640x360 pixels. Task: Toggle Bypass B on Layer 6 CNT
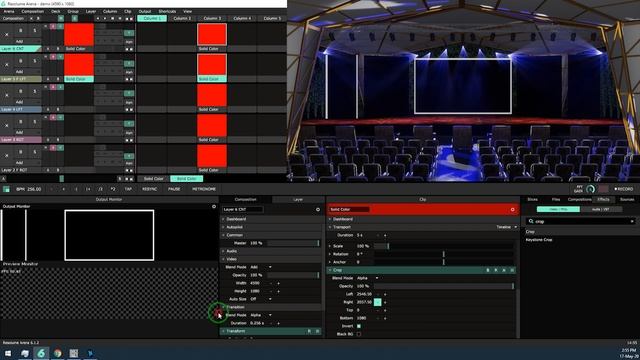[21, 31]
